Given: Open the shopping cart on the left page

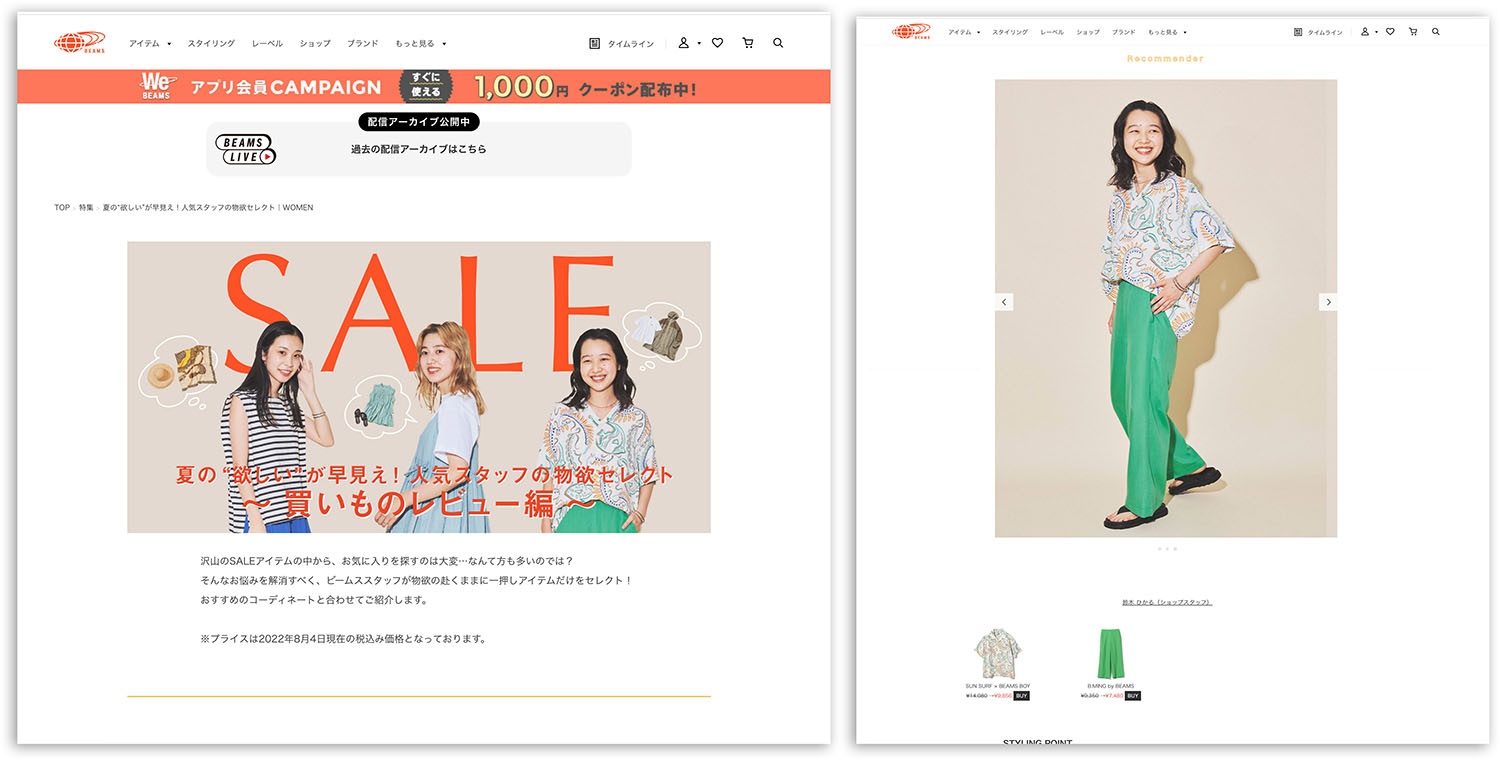Looking at the screenshot, I should 748,43.
